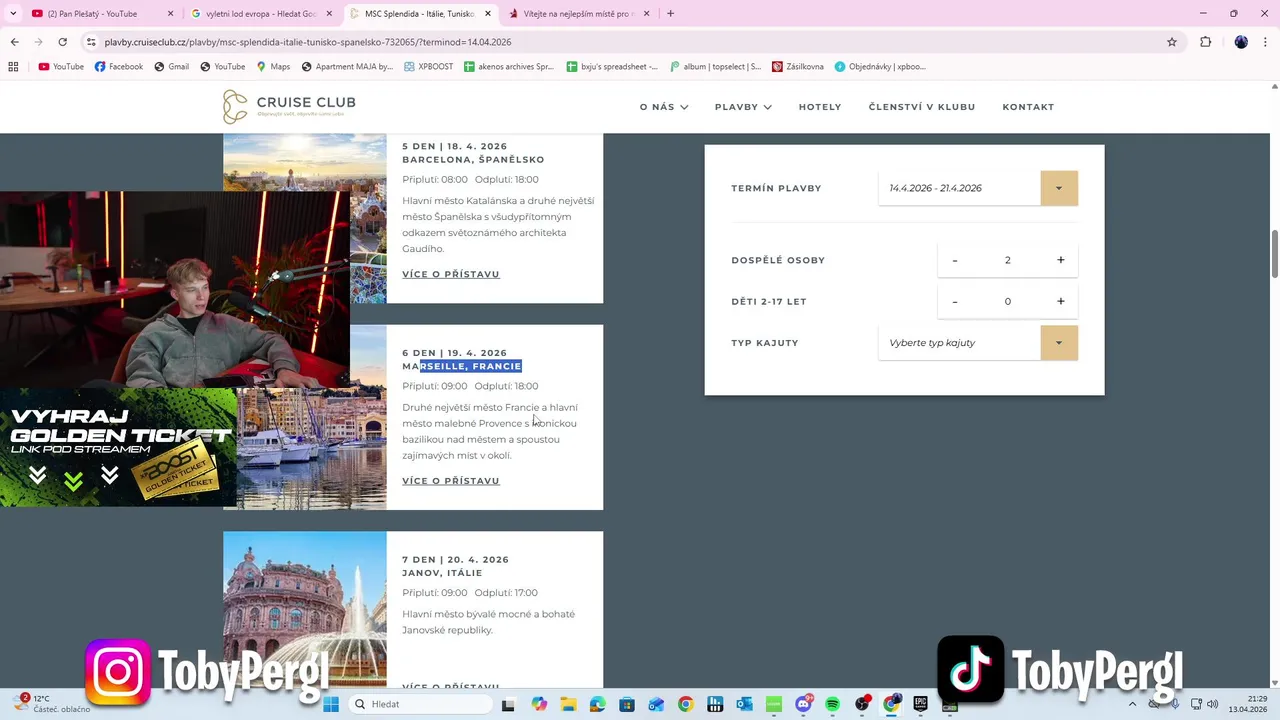Open the weather widget showing 12°C
1280x720 pixels.
52,704
